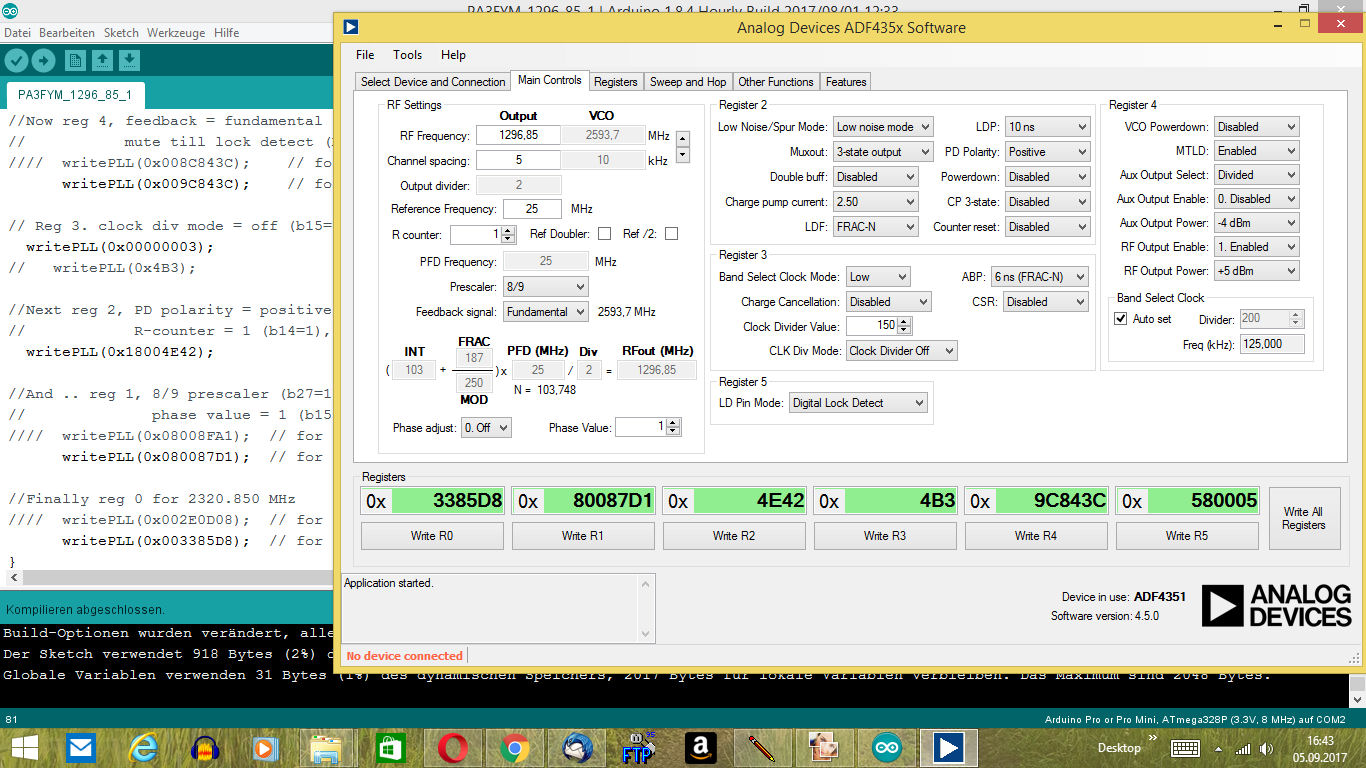Open Thunderbird from the taskbar

[x=577, y=747]
